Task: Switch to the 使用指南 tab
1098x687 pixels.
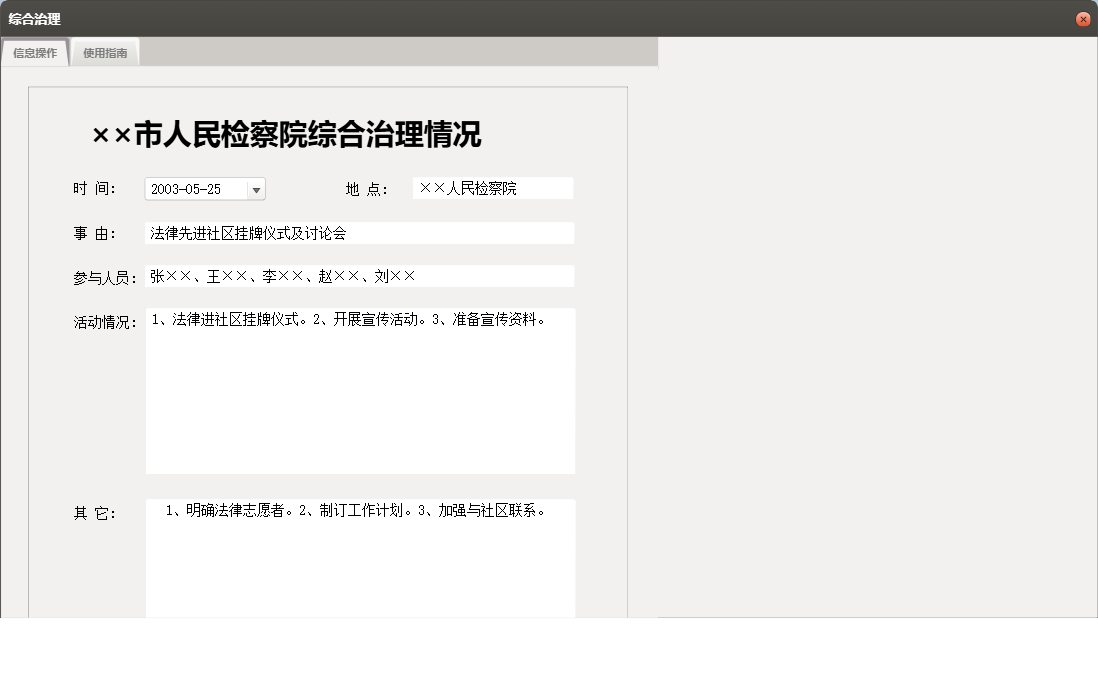Action: point(104,52)
